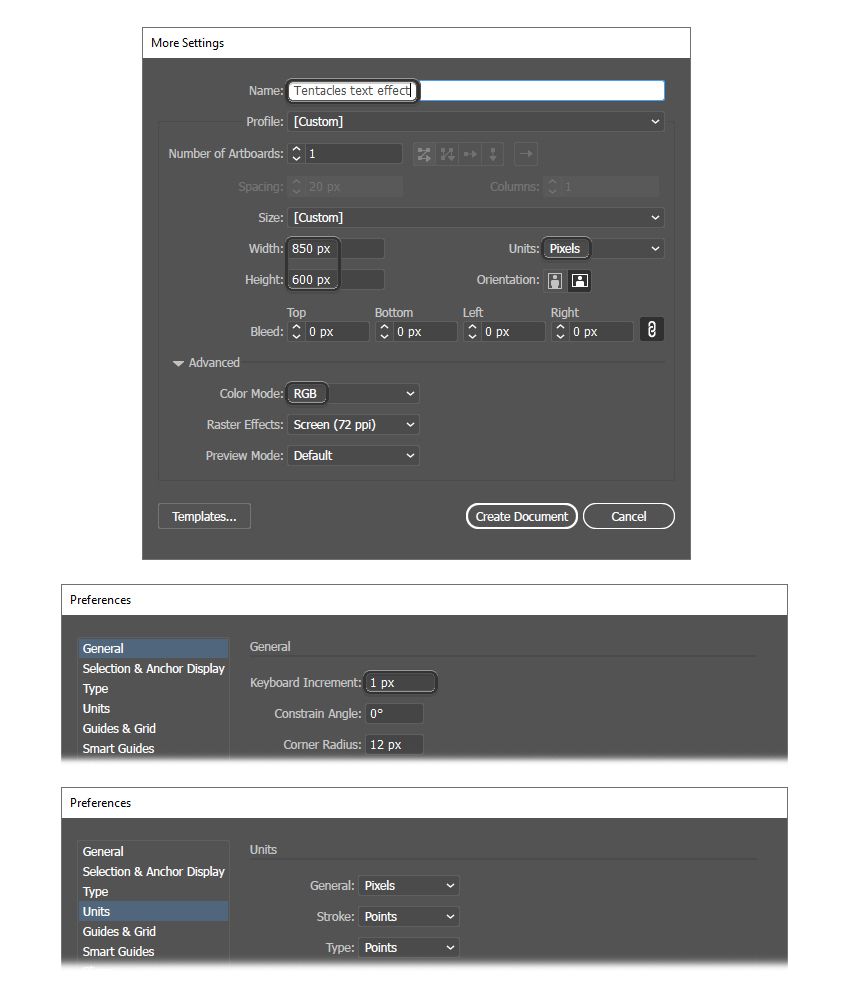Open the Color Mode dropdown set to RGB
Viewport: 850px width, 990px height.
352,393
